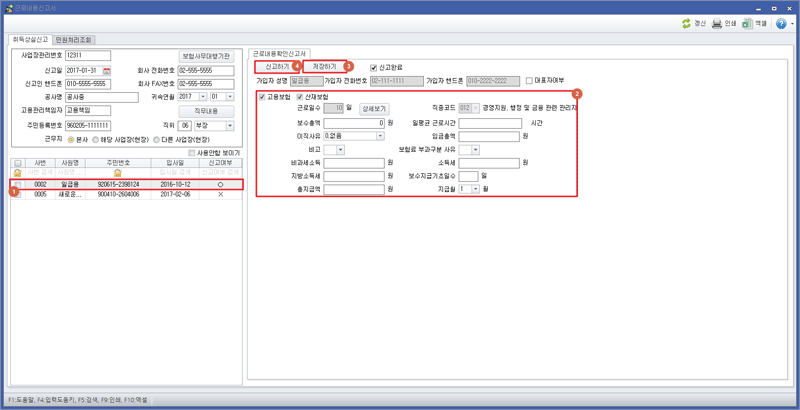Open the calendar icon beside 신고일
800x410 pixels.
107,70
